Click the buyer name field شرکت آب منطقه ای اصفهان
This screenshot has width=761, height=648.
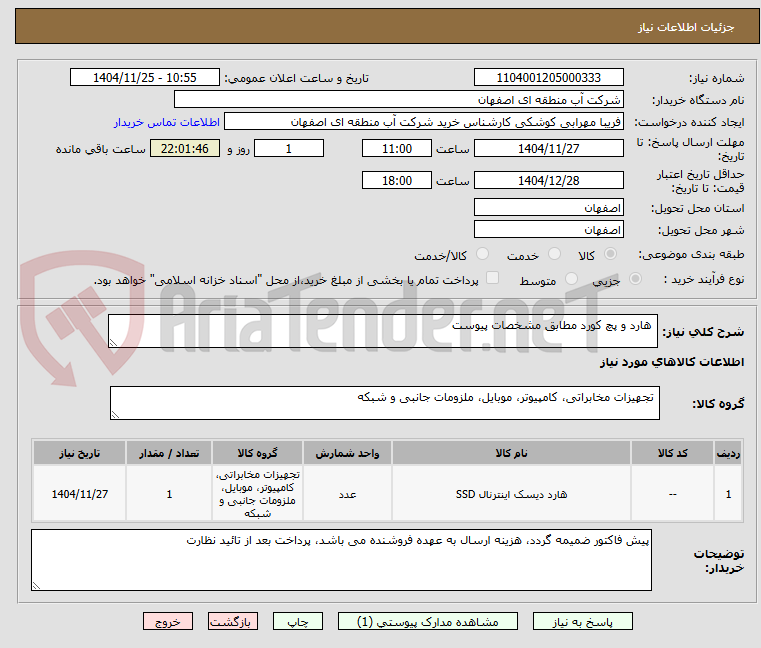coord(398,100)
